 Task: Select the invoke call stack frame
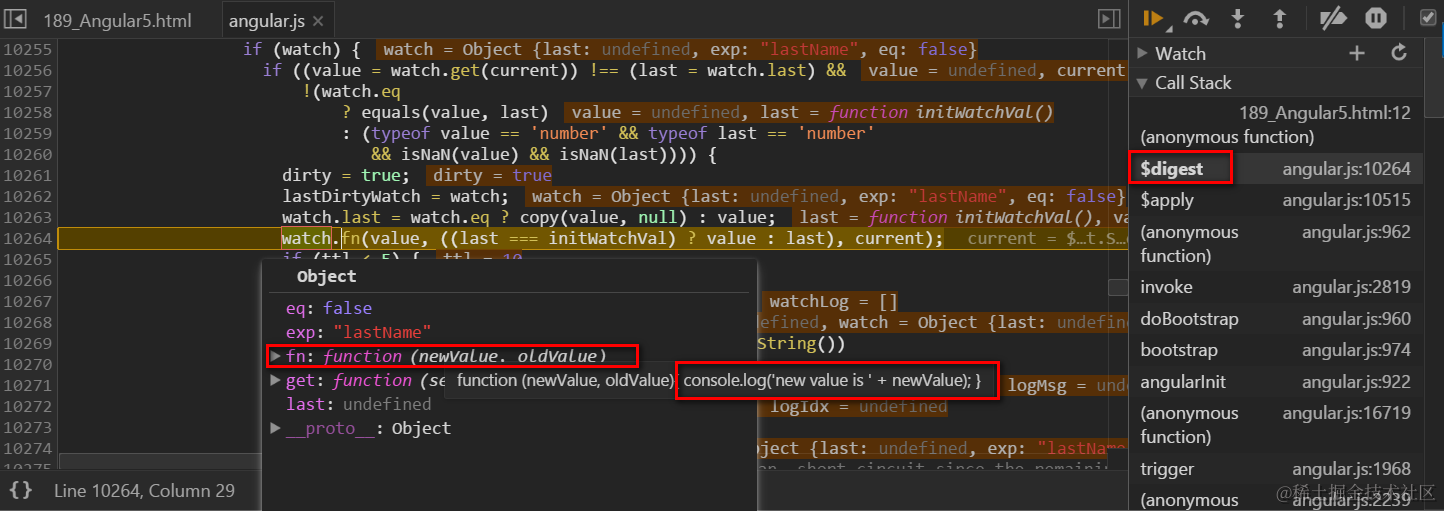[x=1276, y=287]
